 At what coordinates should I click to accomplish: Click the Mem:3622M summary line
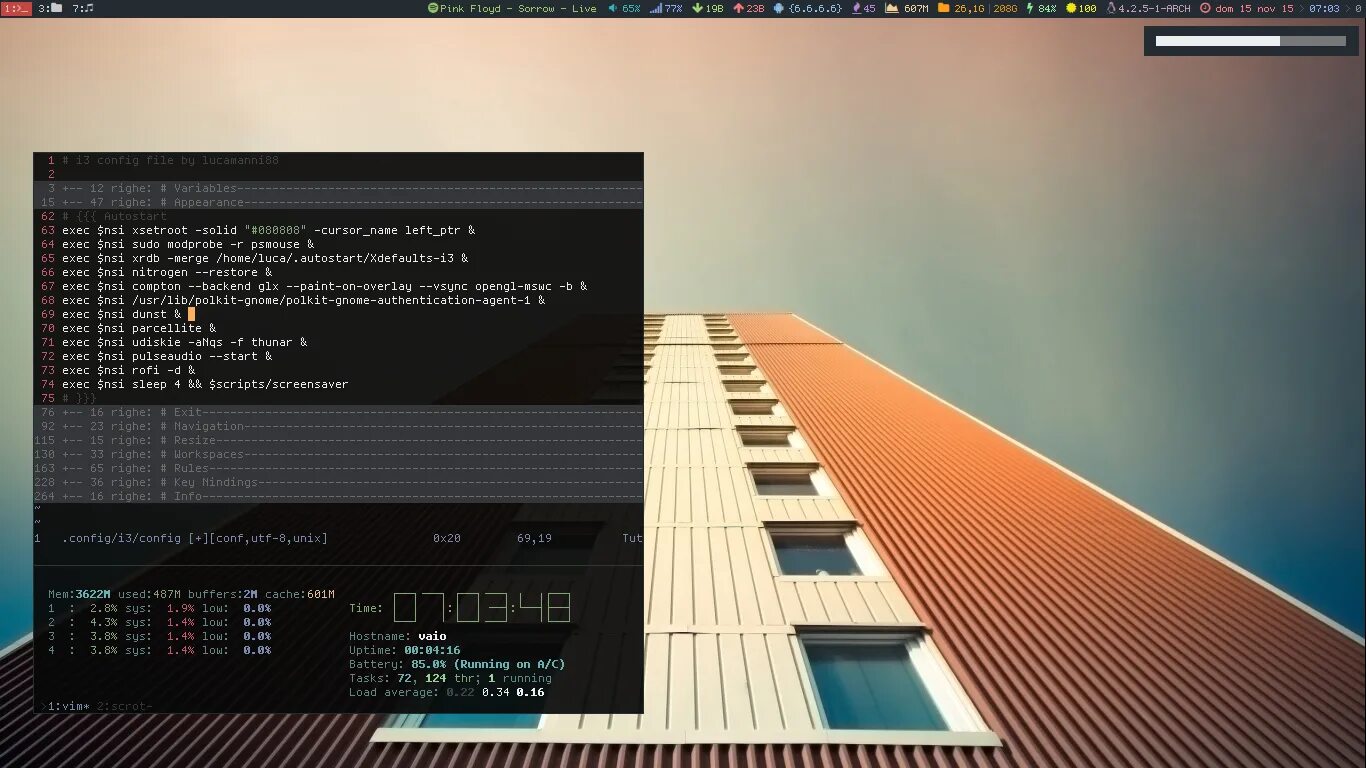pos(191,594)
